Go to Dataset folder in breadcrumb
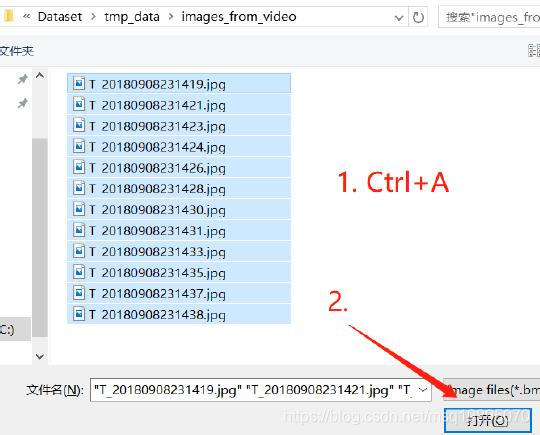This screenshot has height=435, width=540. click(60, 17)
